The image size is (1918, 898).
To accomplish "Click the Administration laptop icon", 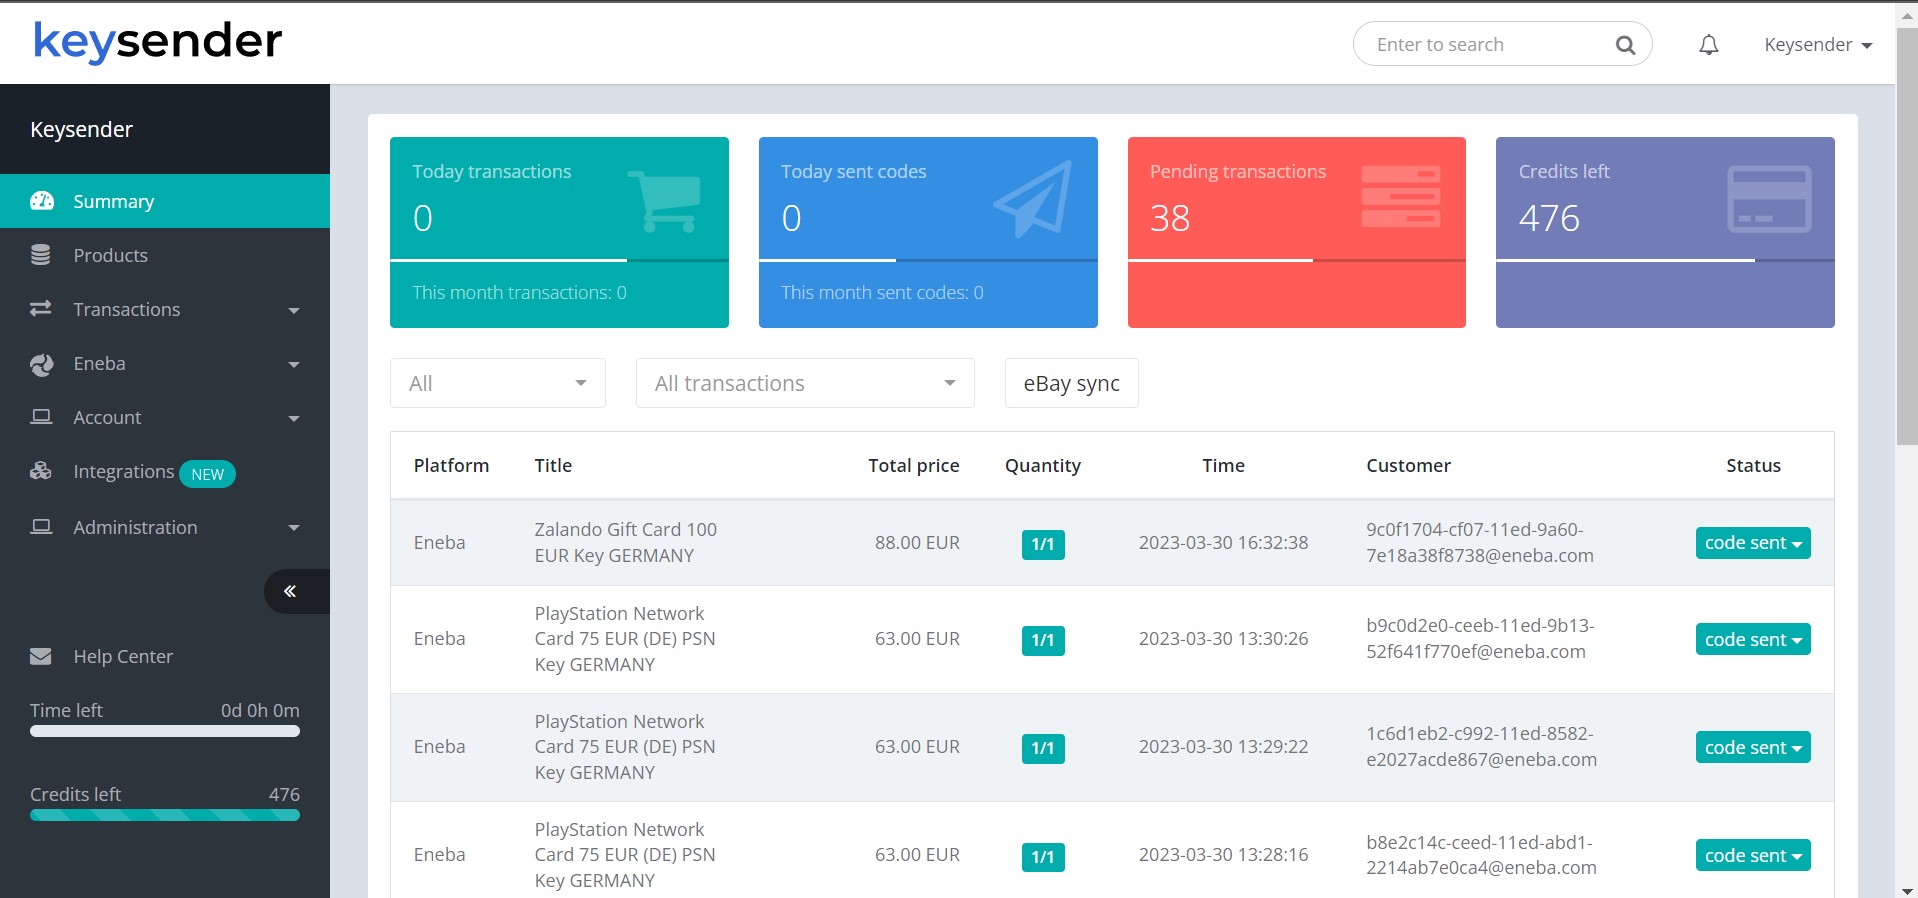I will point(41,527).
